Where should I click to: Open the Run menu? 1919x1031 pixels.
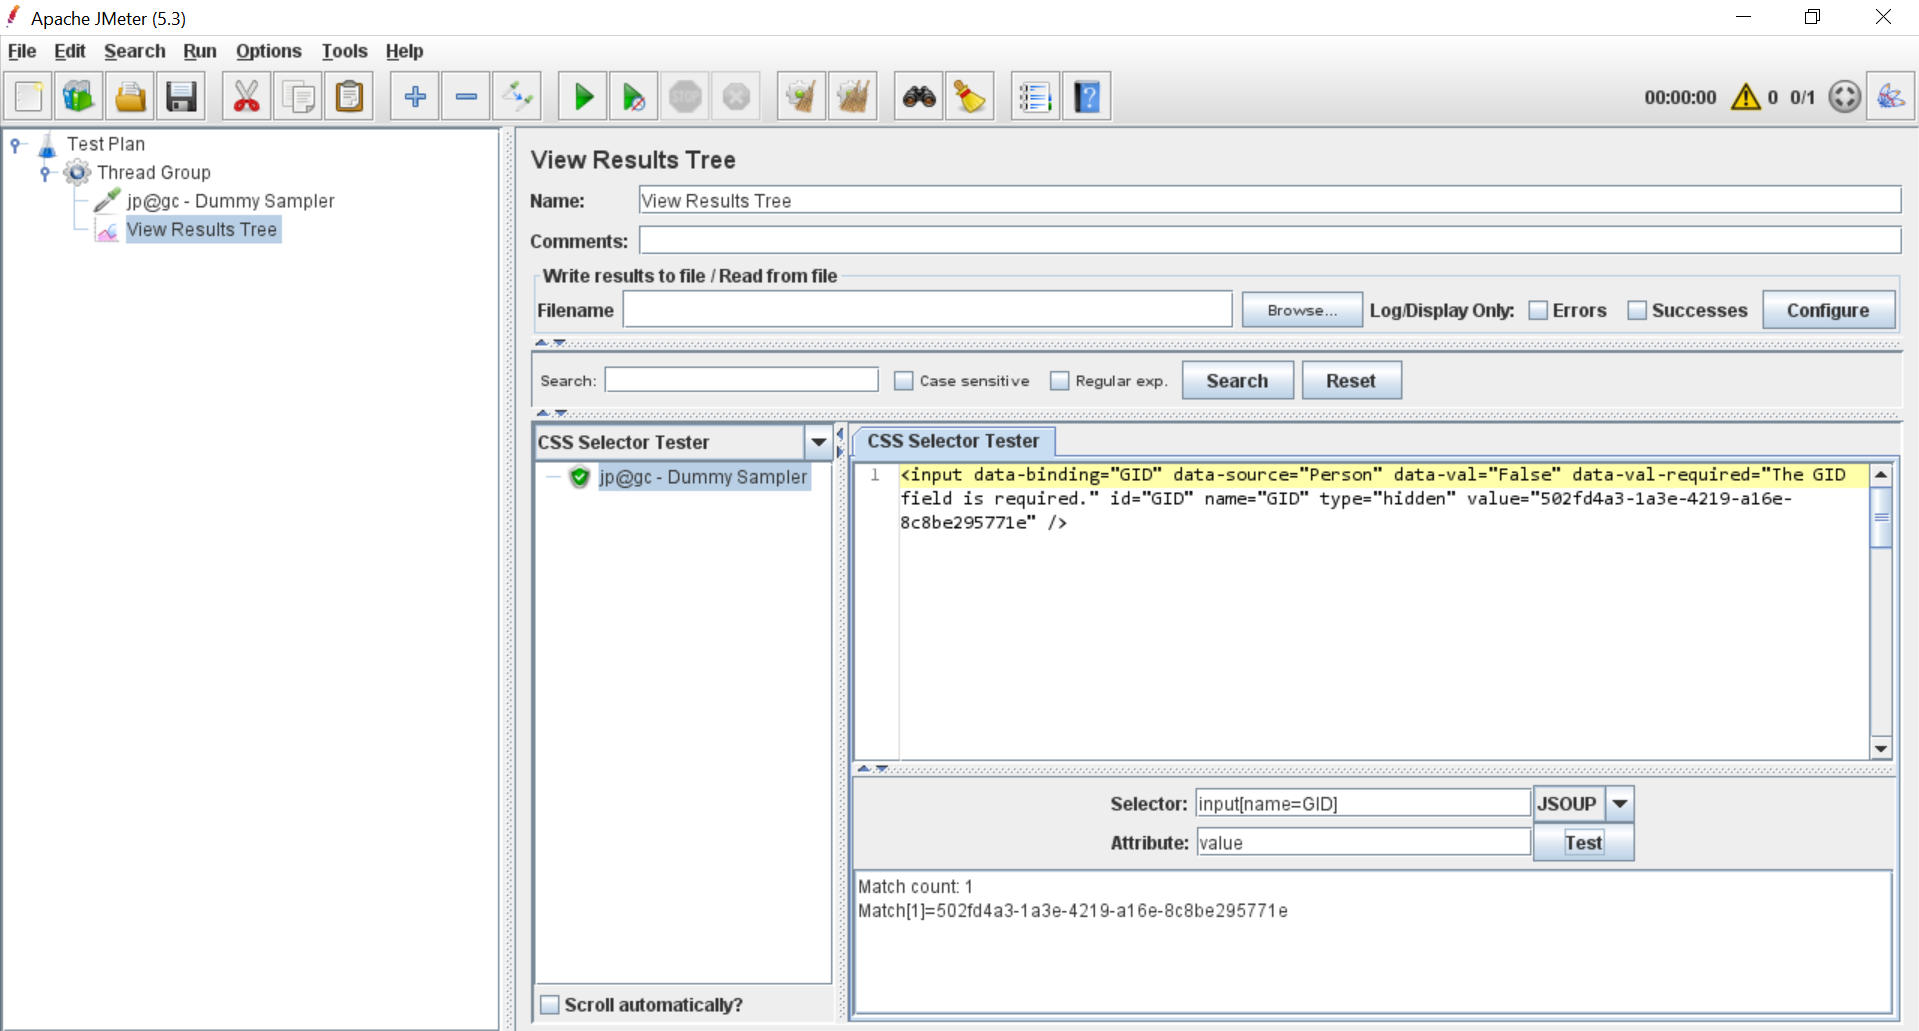coord(200,51)
